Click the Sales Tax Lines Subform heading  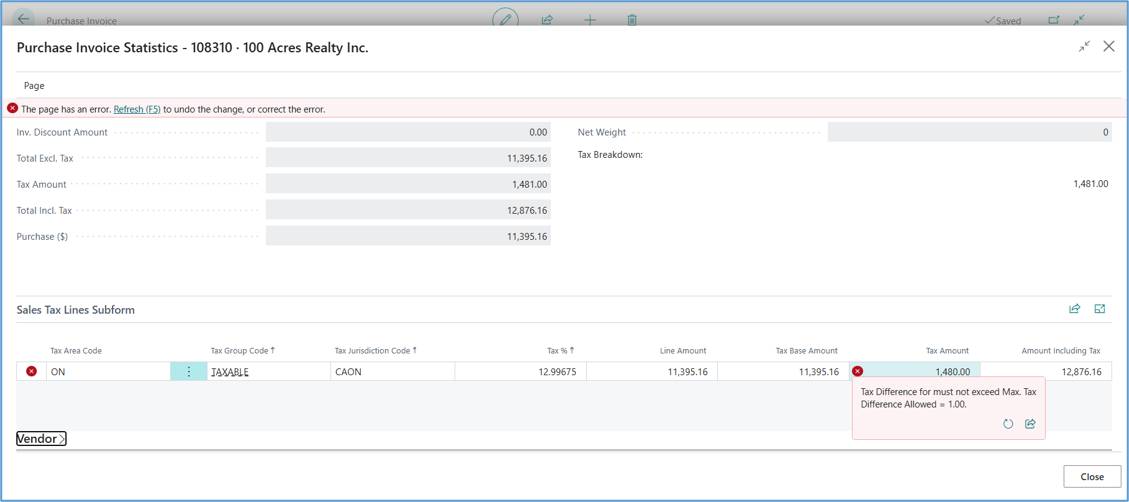76,310
